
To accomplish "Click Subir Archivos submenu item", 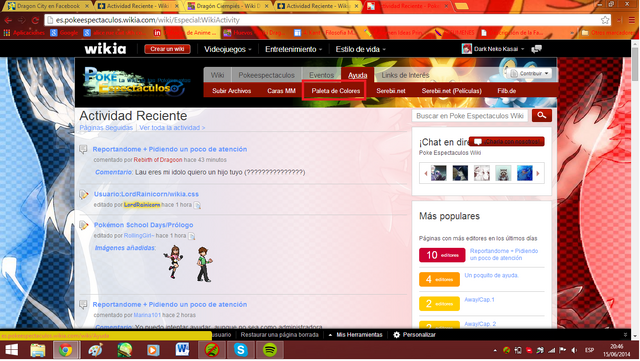I will pos(231,91).
